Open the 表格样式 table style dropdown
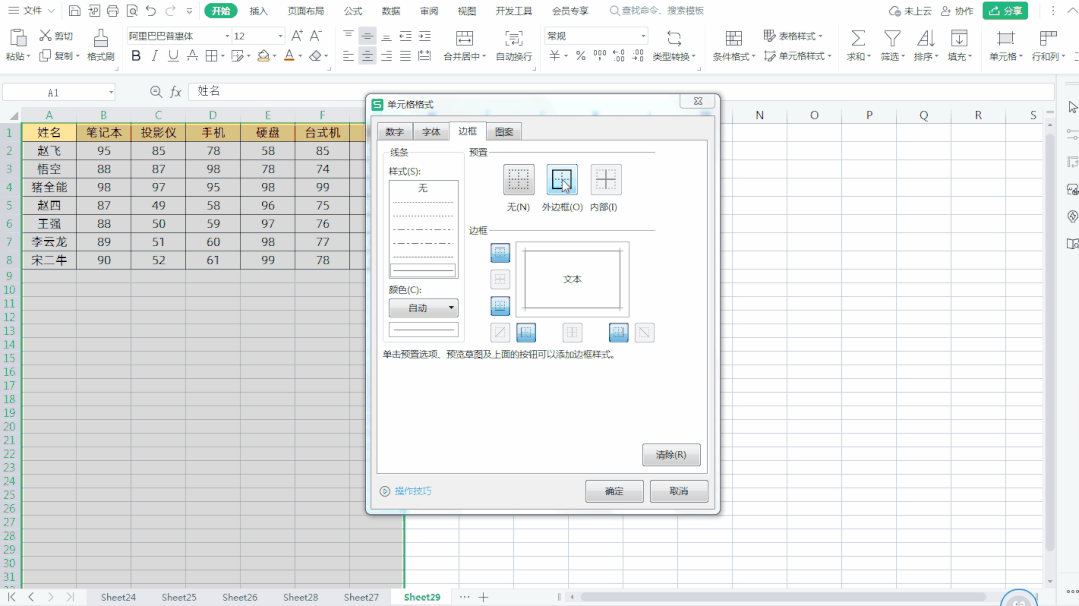1079x606 pixels. pyautogui.click(x=793, y=36)
